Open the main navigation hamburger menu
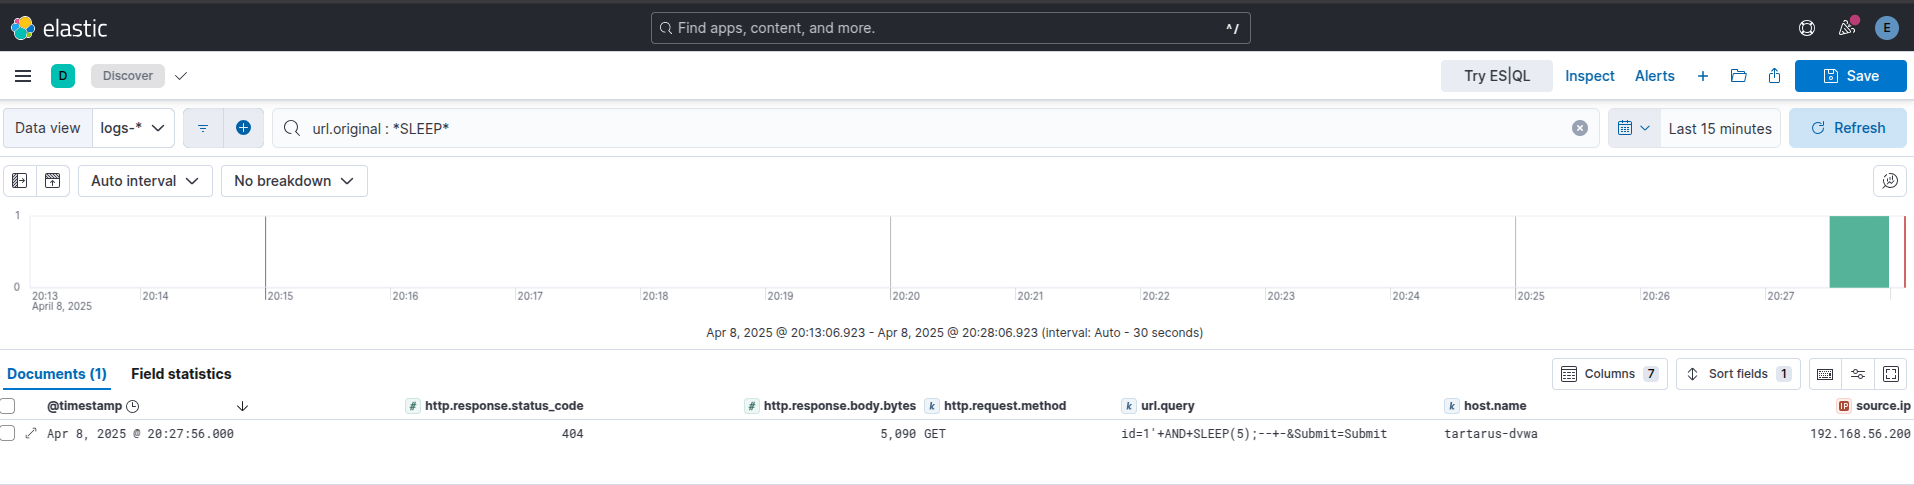Screen dimensions: 1914x485 (x=23, y=76)
